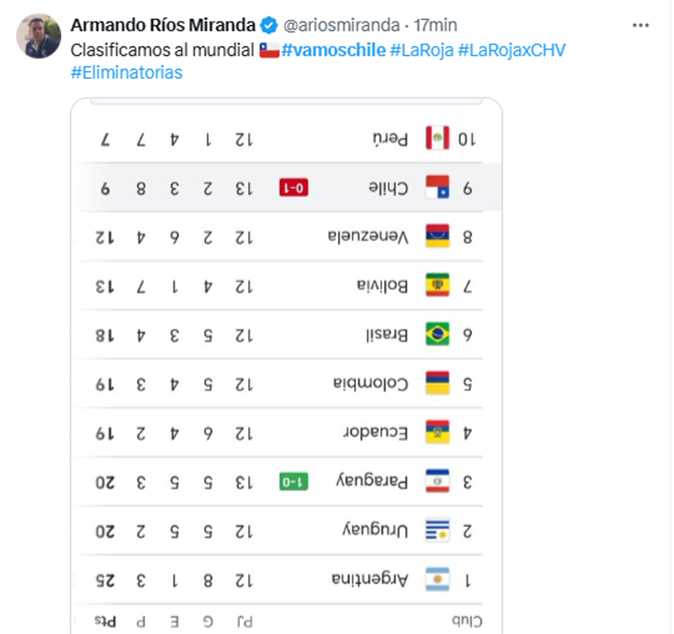Click the Brasil flag icon
674x634 pixels.
438,334
